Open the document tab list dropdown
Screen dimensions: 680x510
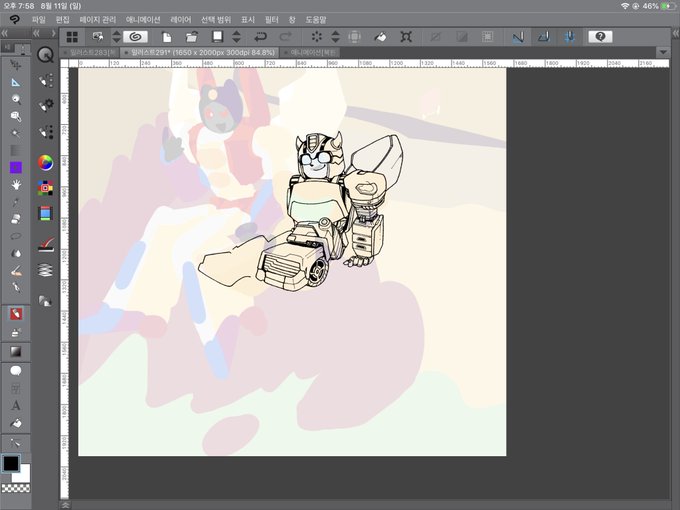point(663,52)
